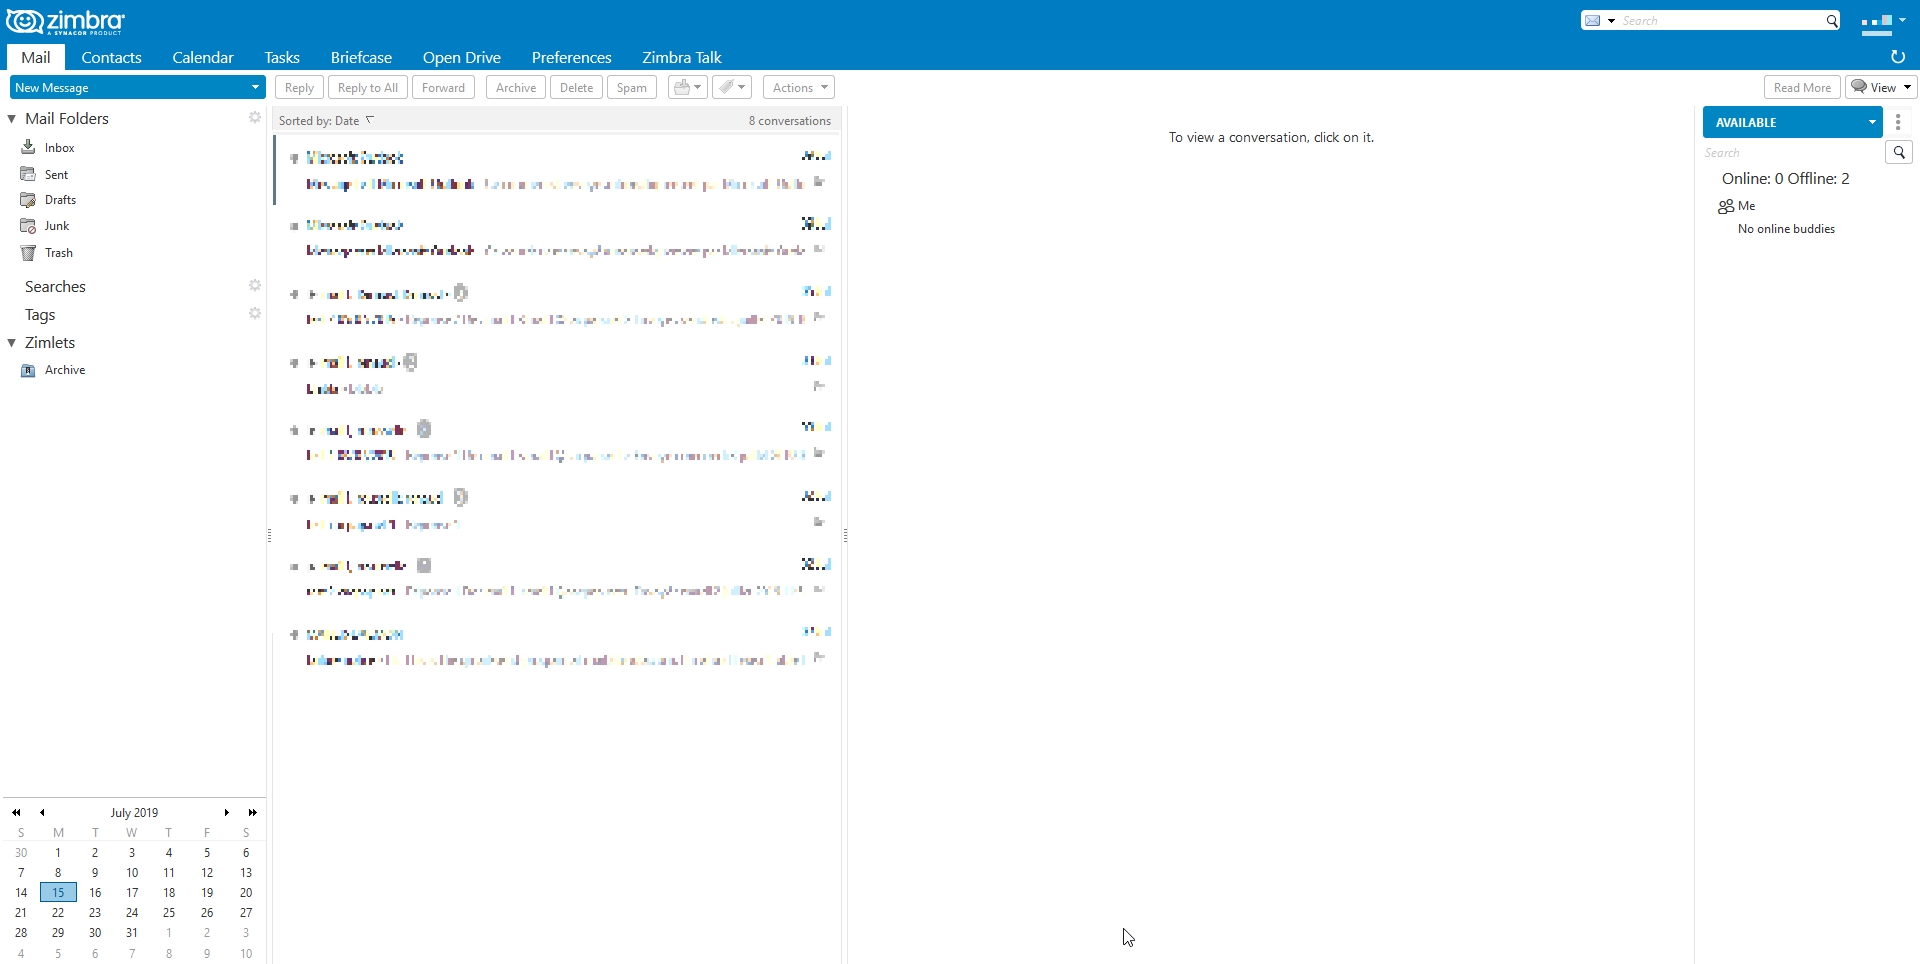1920x964 pixels.
Task: Click the flag icon on the last conversation
Action: click(x=819, y=658)
